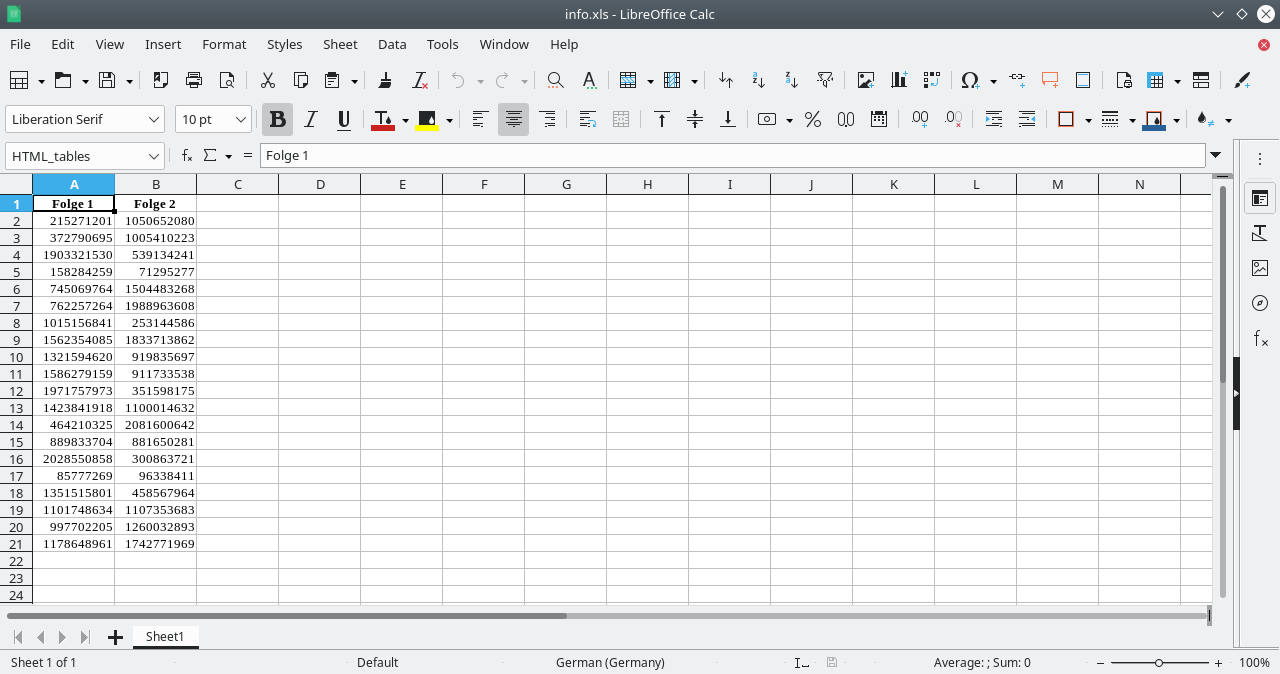Image resolution: width=1280 pixels, height=674 pixels.
Task: Select column B header
Action: [x=156, y=184]
